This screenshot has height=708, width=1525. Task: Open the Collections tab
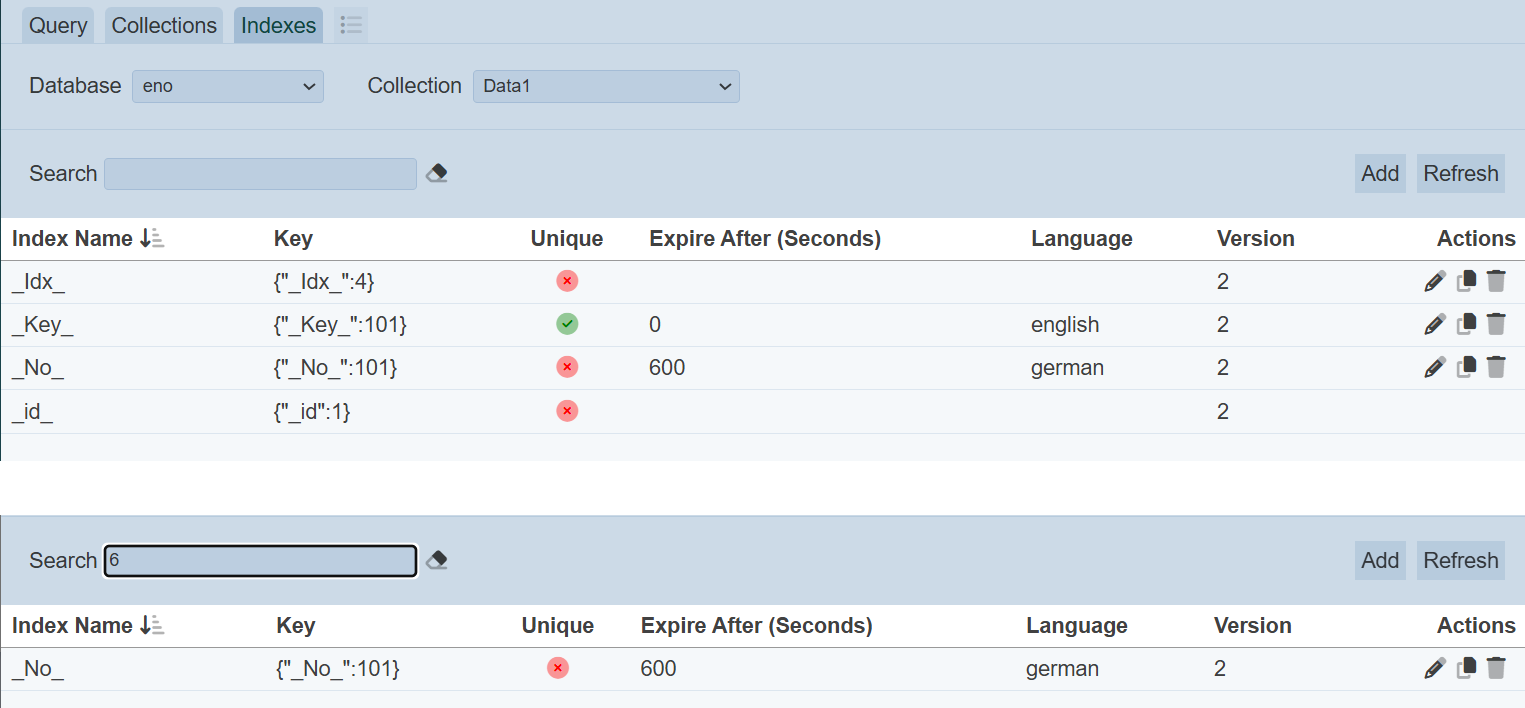[x=164, y=26]
